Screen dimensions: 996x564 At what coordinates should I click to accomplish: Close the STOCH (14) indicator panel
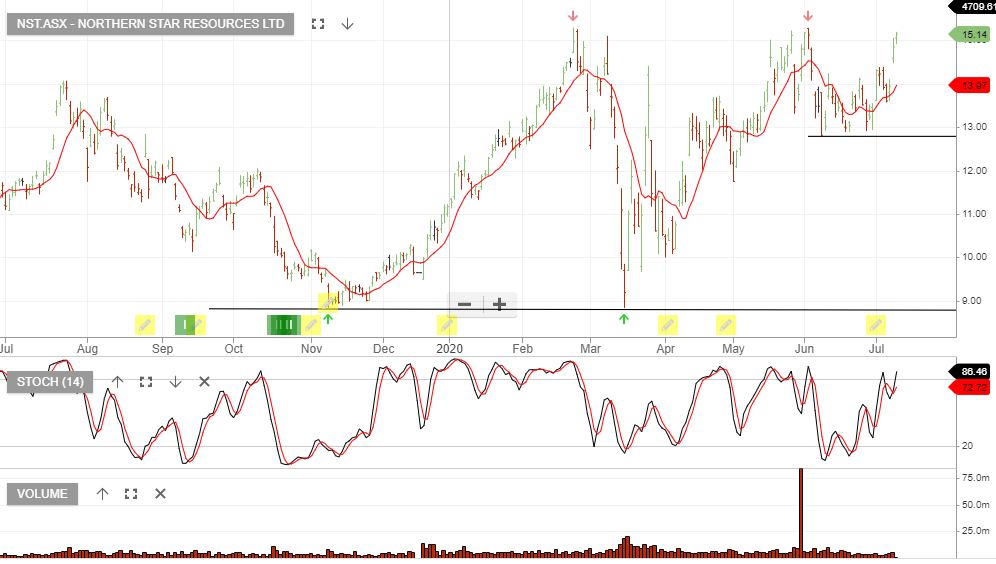(x=205, y=382)
